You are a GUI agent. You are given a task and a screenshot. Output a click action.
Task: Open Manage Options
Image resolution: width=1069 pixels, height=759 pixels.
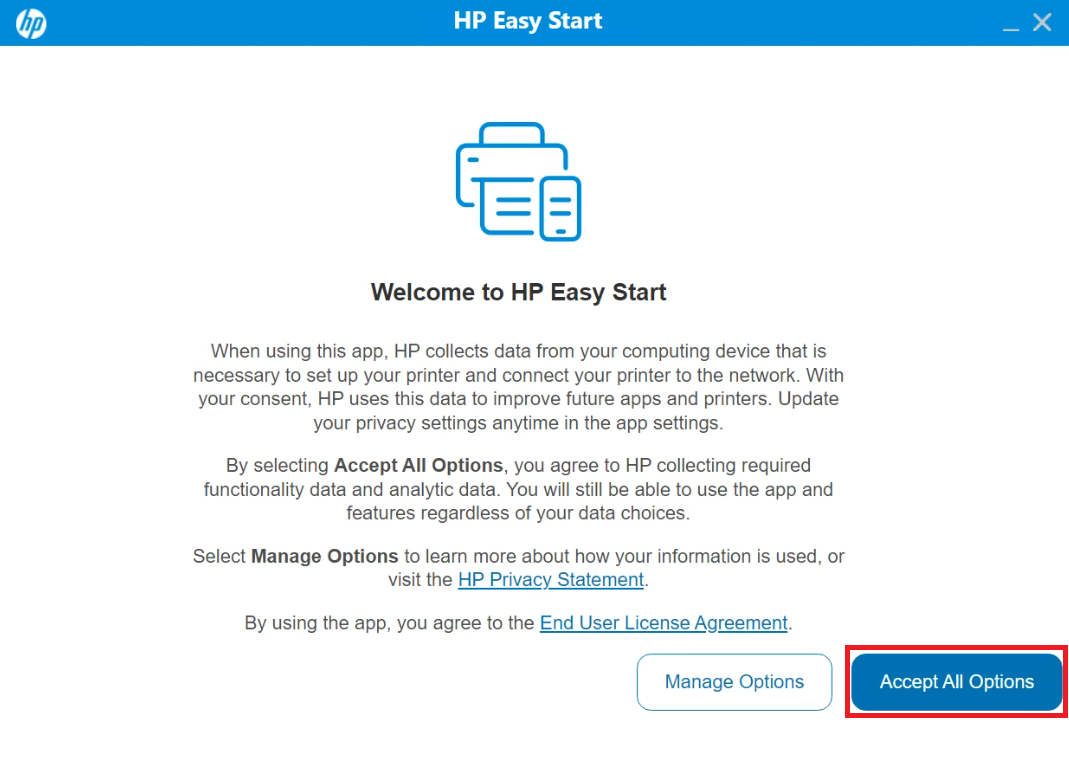click(734, 682)
